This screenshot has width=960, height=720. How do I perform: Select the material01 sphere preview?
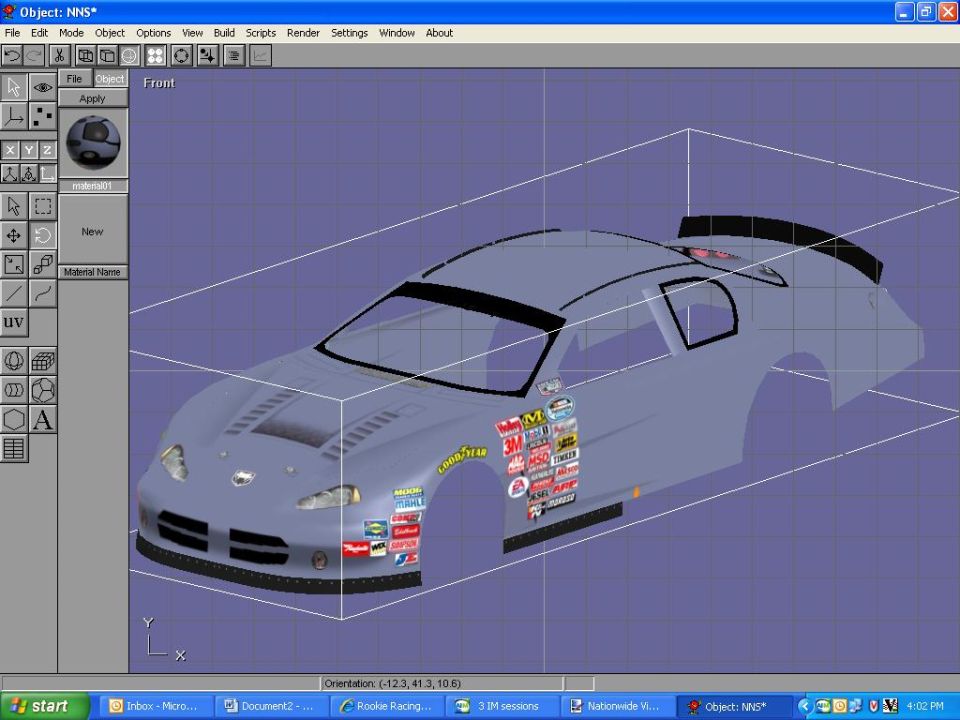(92, 143)
